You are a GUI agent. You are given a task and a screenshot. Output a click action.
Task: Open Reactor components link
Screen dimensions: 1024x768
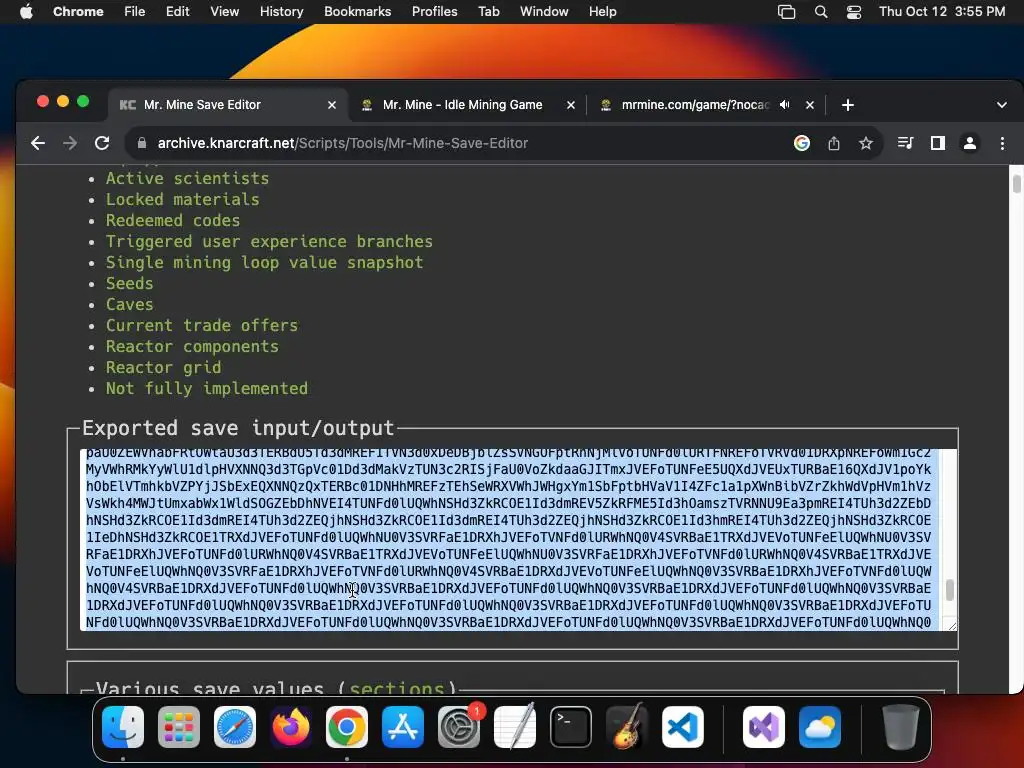tap(192, 346)
